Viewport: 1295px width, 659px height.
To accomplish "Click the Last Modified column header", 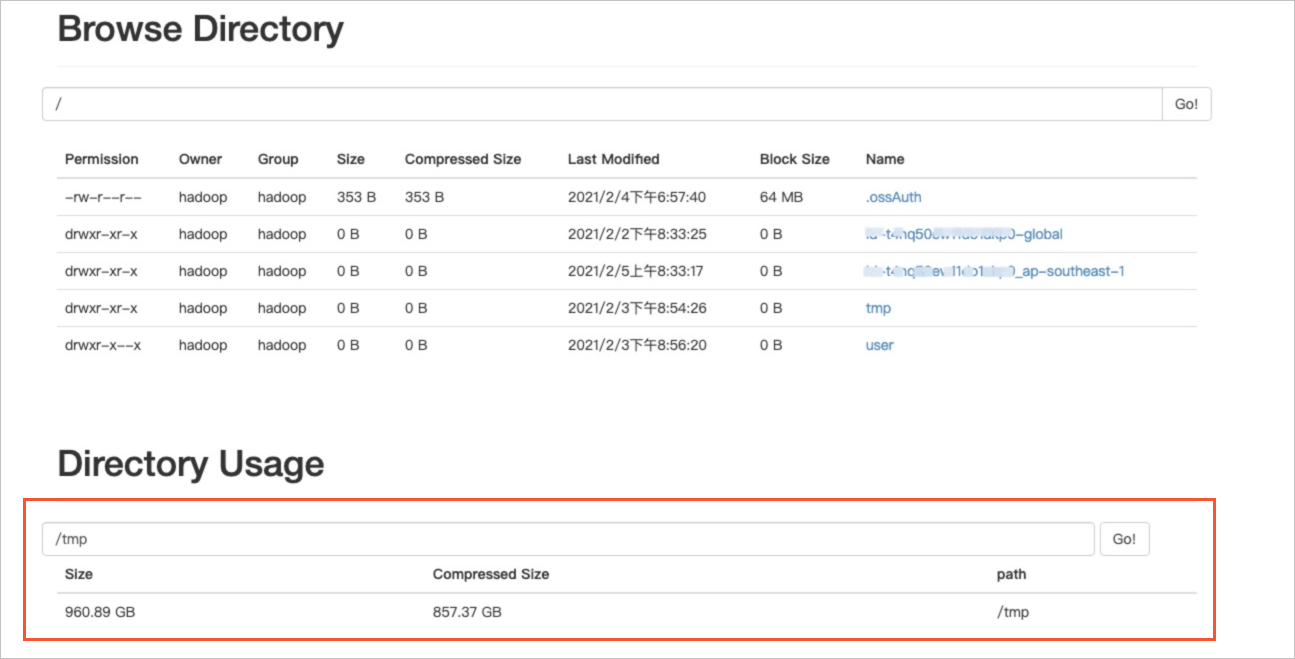I will 614,159.
